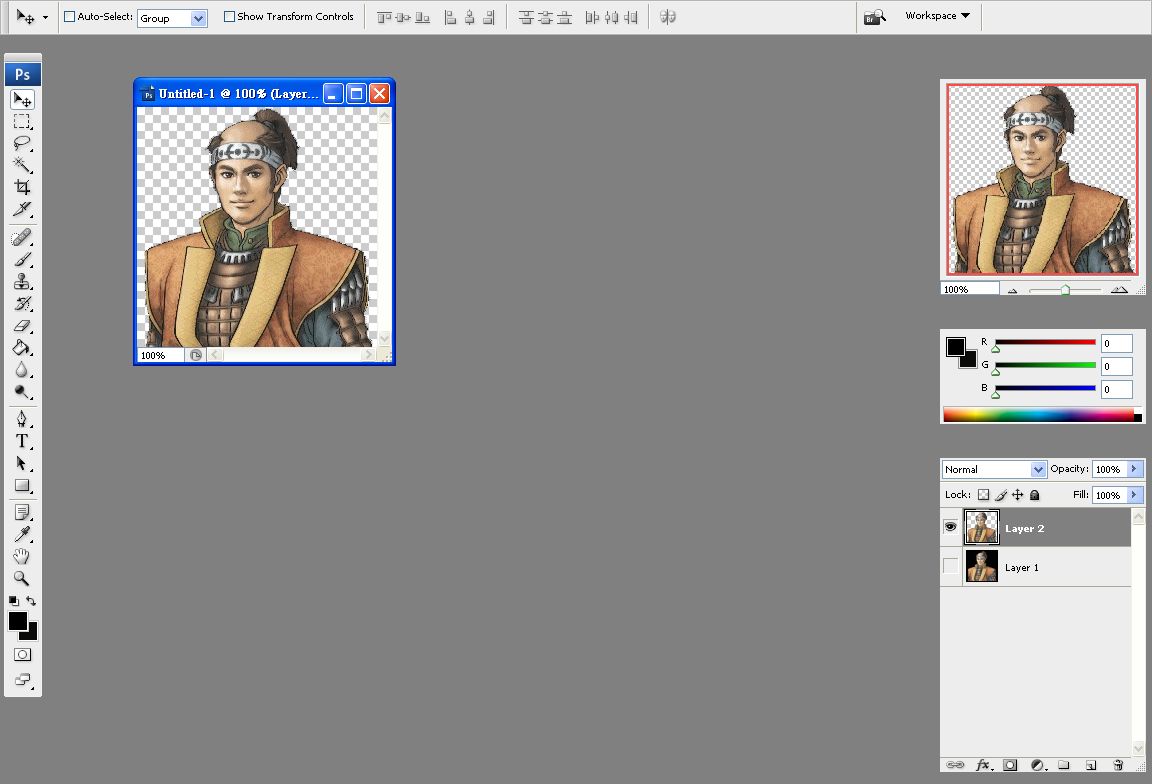The height and width of the screenshot is (784, 1152).
Task: Select the Dodge tool
Action: [x=22, y=392]
